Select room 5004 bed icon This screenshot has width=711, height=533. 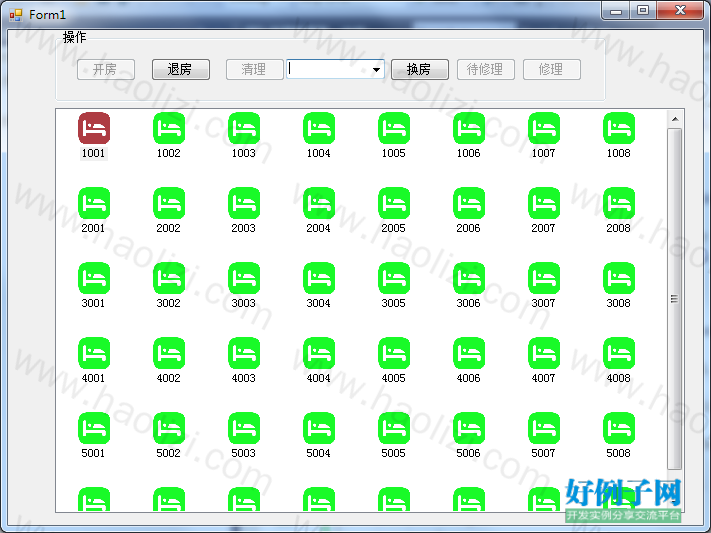[319, 428]
